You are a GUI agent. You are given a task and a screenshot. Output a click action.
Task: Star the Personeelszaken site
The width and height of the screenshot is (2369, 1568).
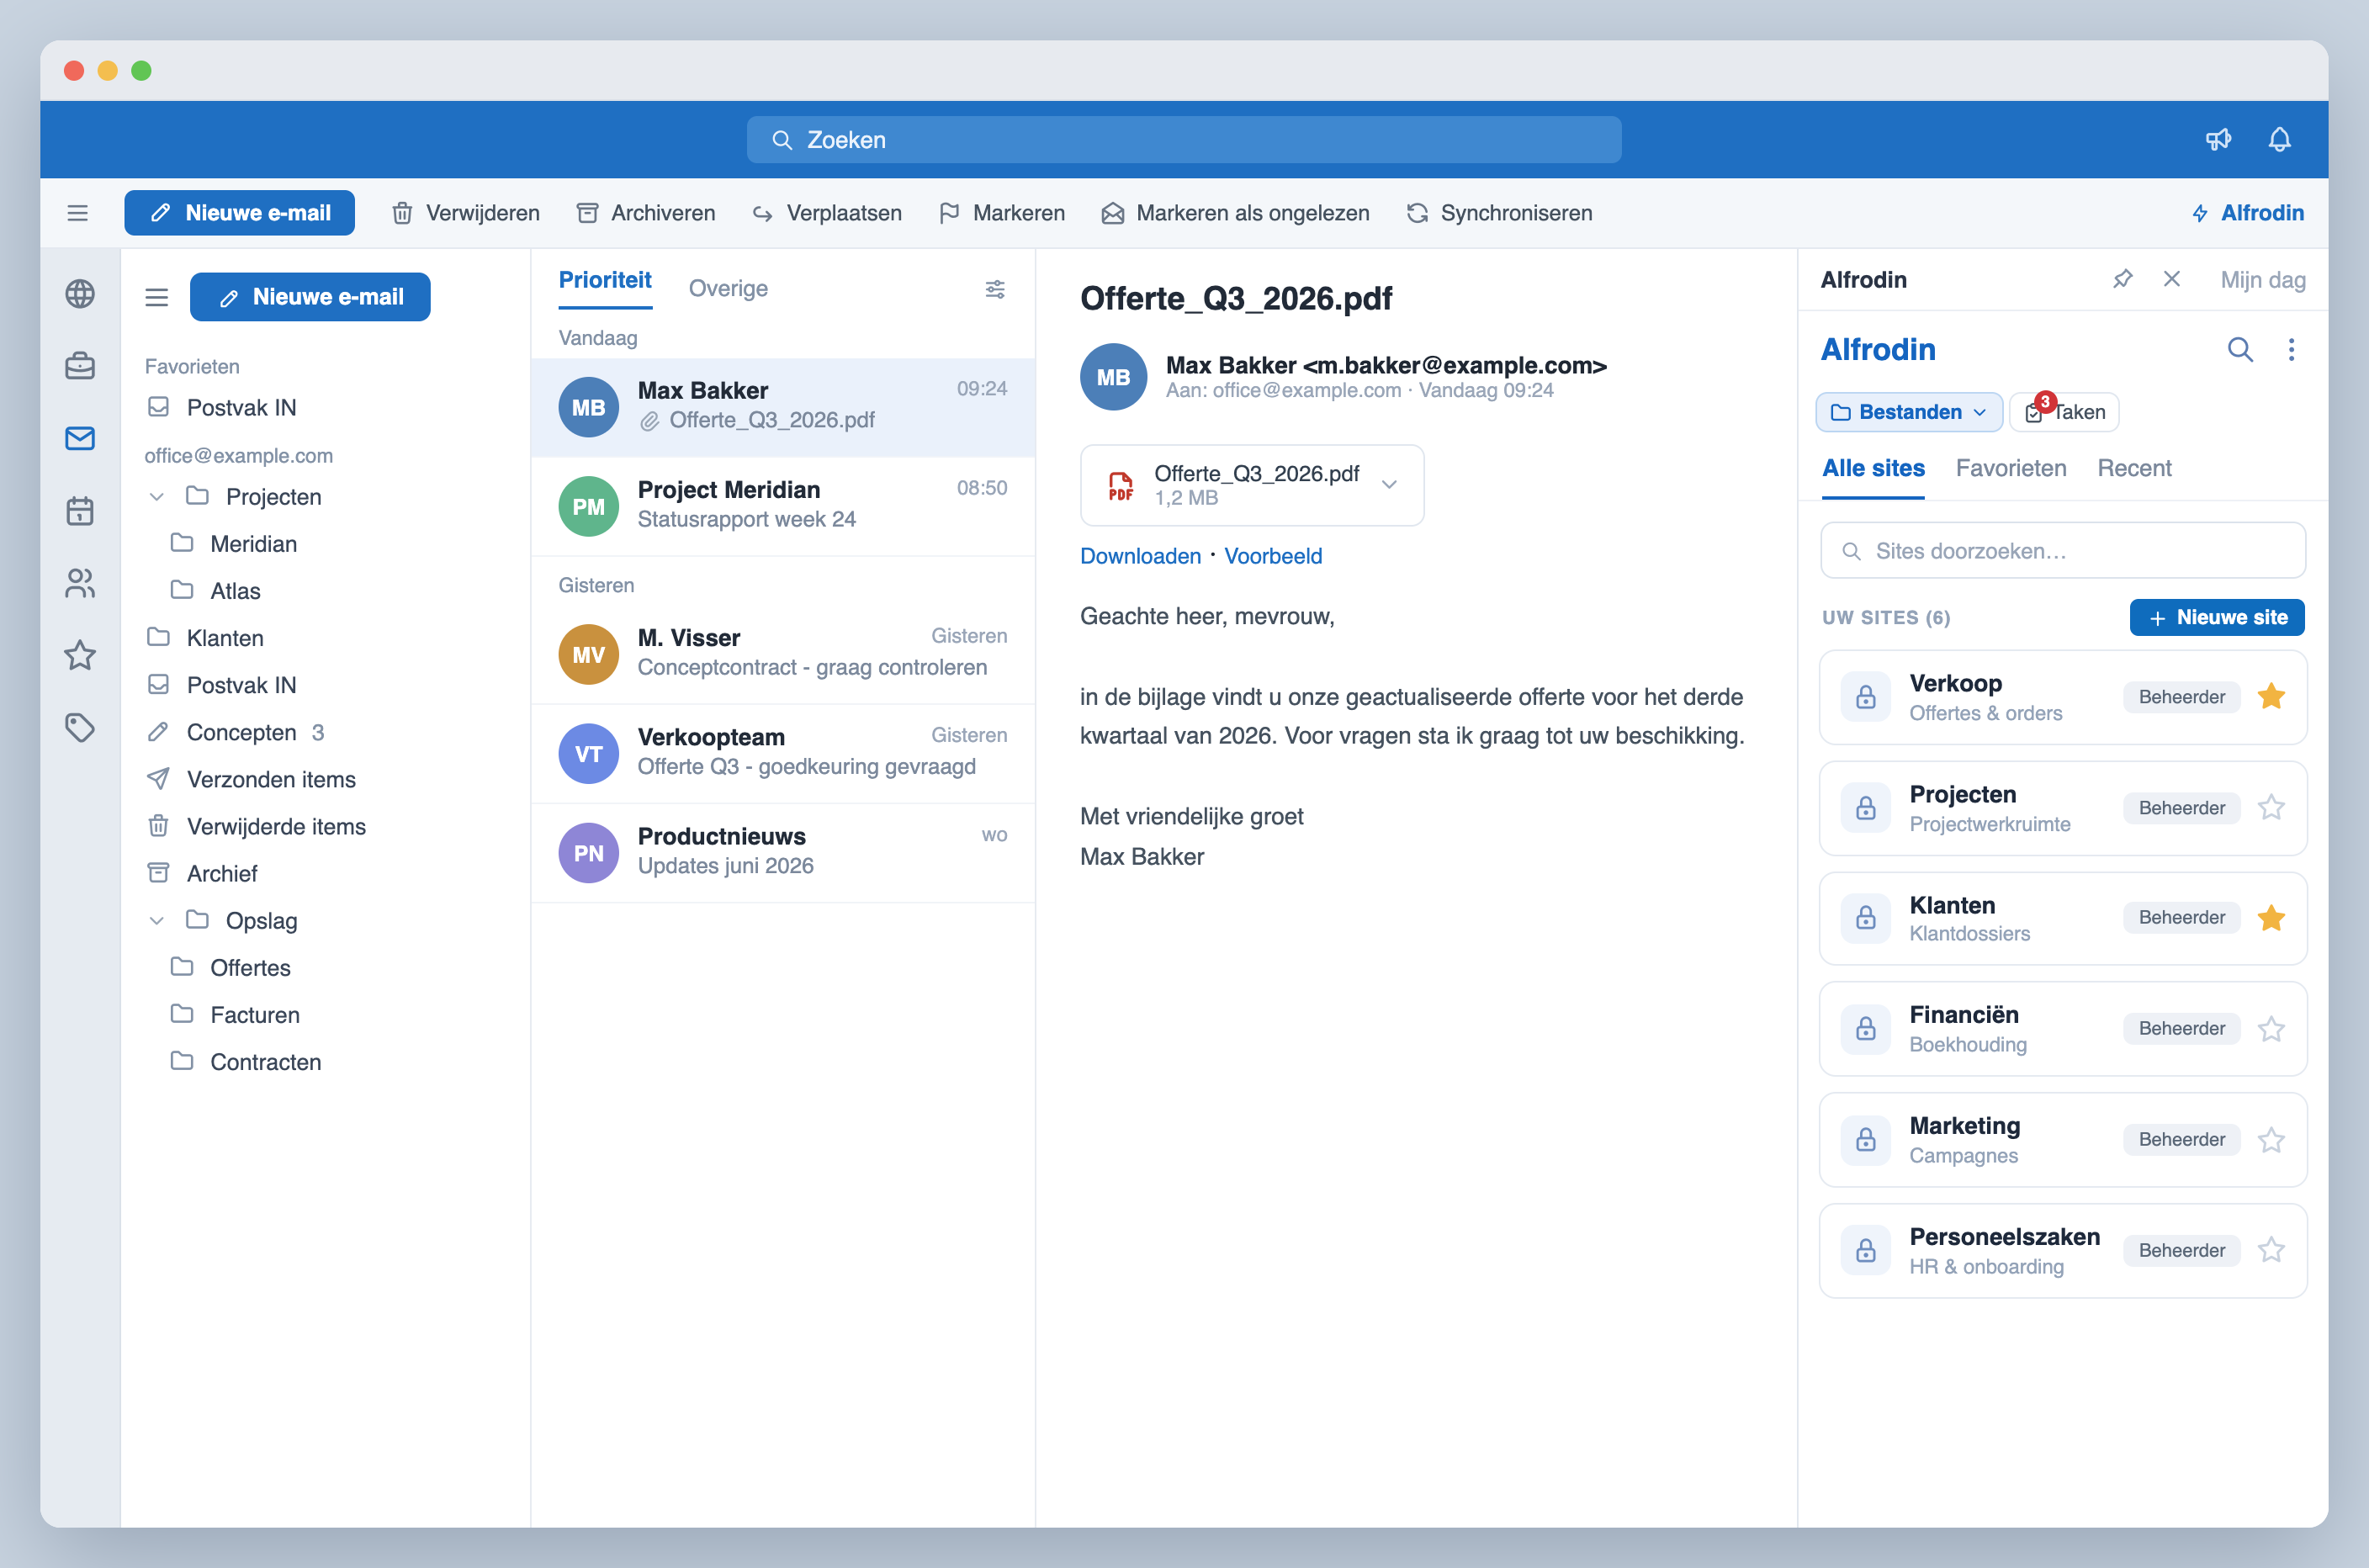coord(2271,1250)
